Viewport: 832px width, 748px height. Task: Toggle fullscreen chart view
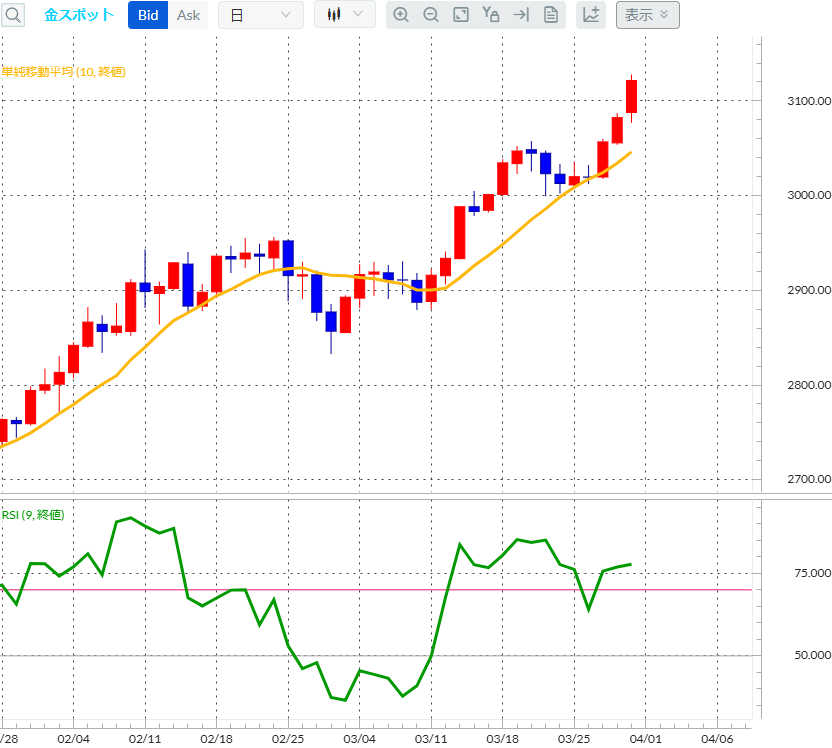click(461, 15)
